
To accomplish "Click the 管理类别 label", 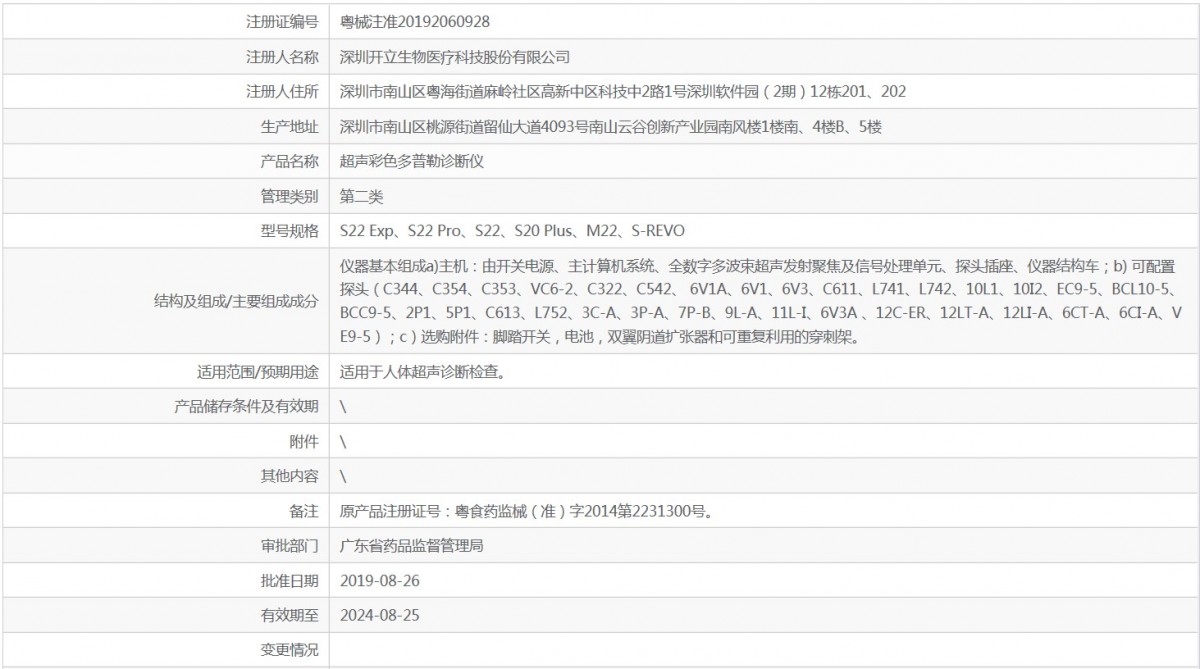I will click(x=290, y=196).
